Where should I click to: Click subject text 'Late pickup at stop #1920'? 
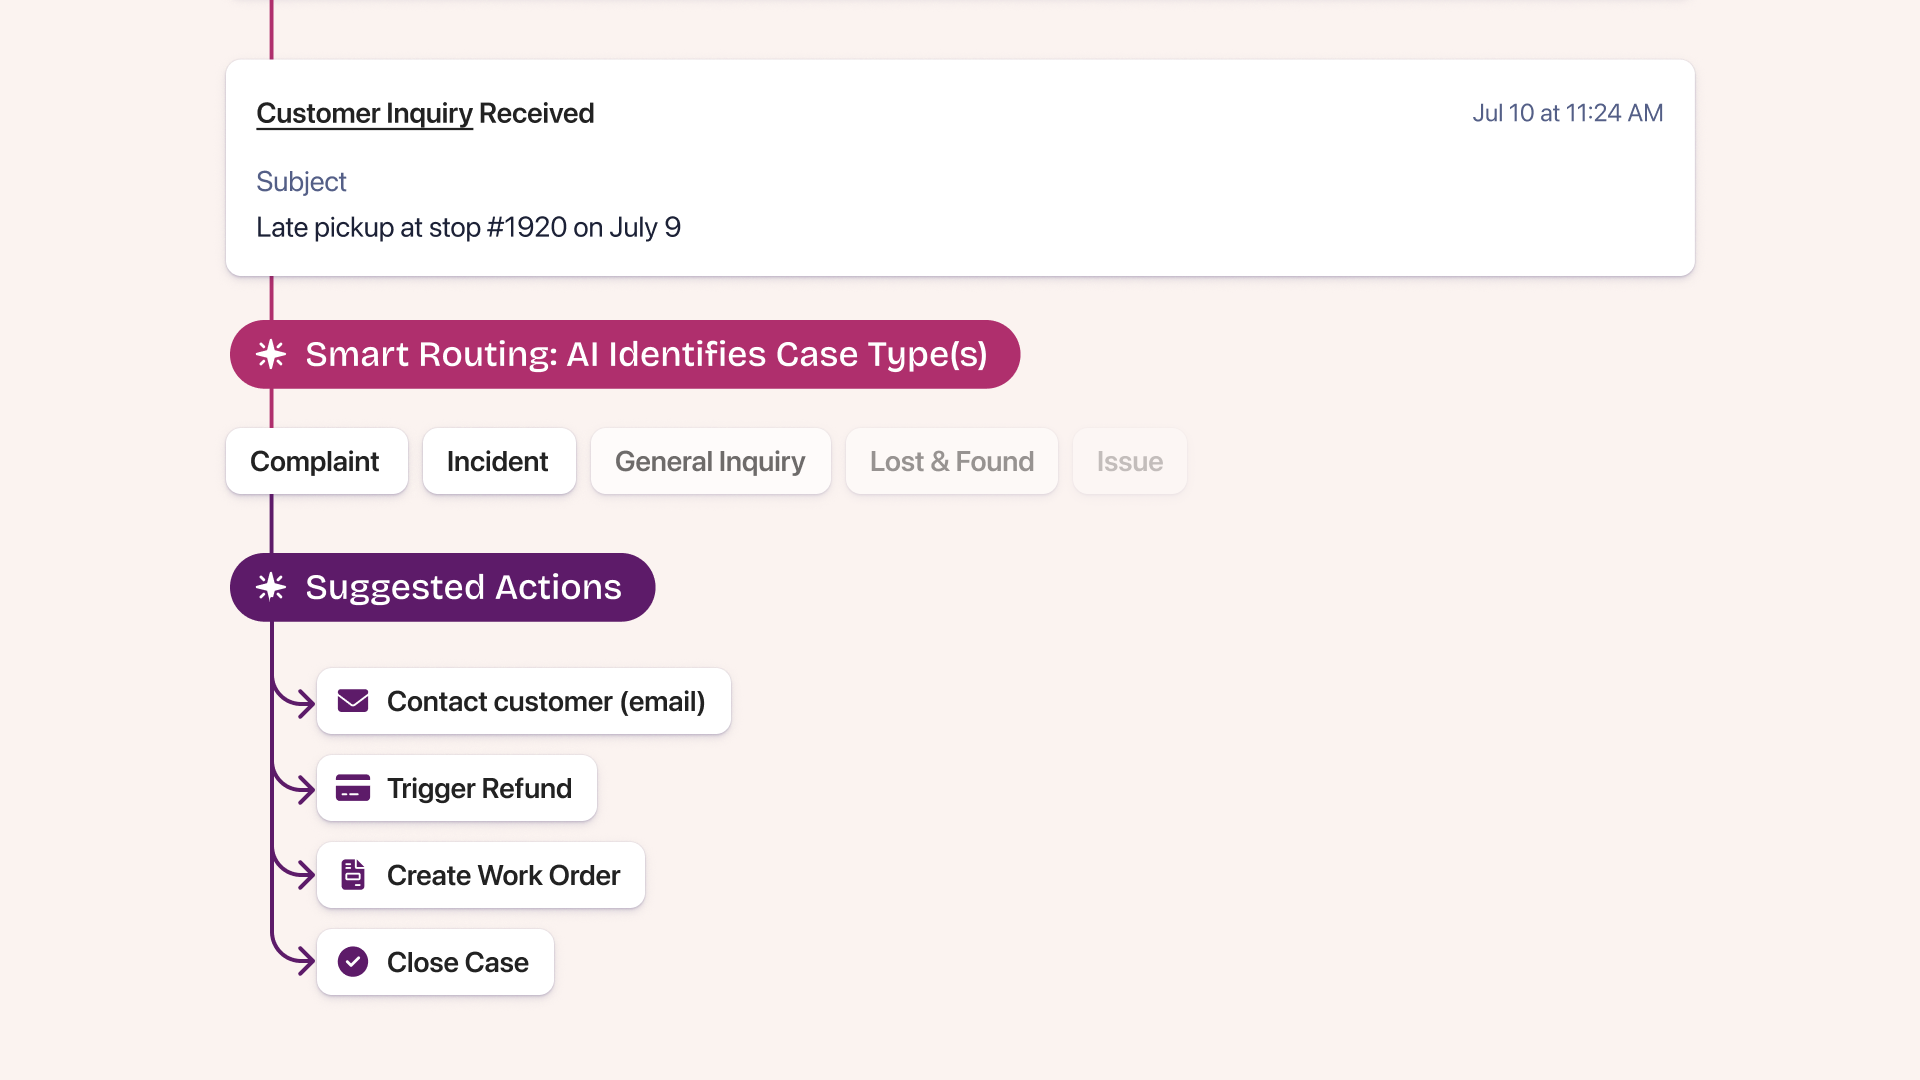pos(412,228)
